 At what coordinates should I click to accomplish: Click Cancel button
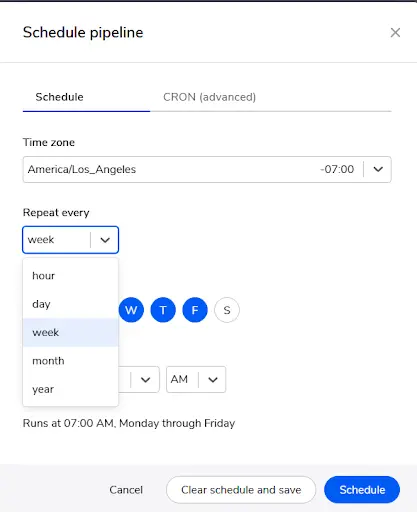(126, 490)
